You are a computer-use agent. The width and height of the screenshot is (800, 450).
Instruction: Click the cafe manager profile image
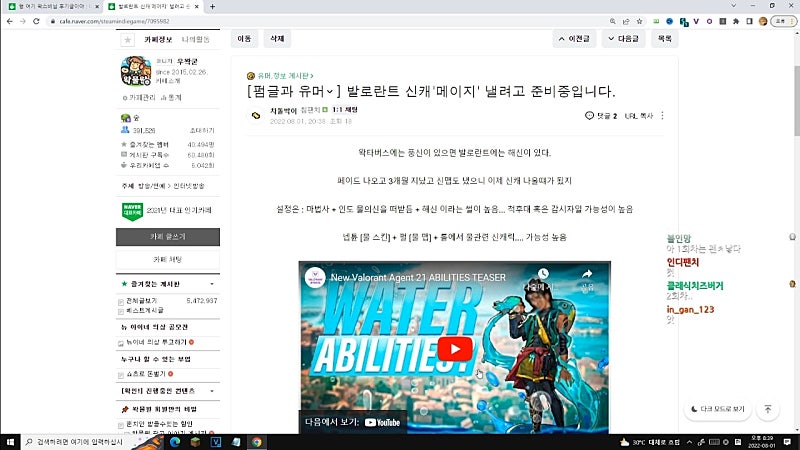coord(136,71)
